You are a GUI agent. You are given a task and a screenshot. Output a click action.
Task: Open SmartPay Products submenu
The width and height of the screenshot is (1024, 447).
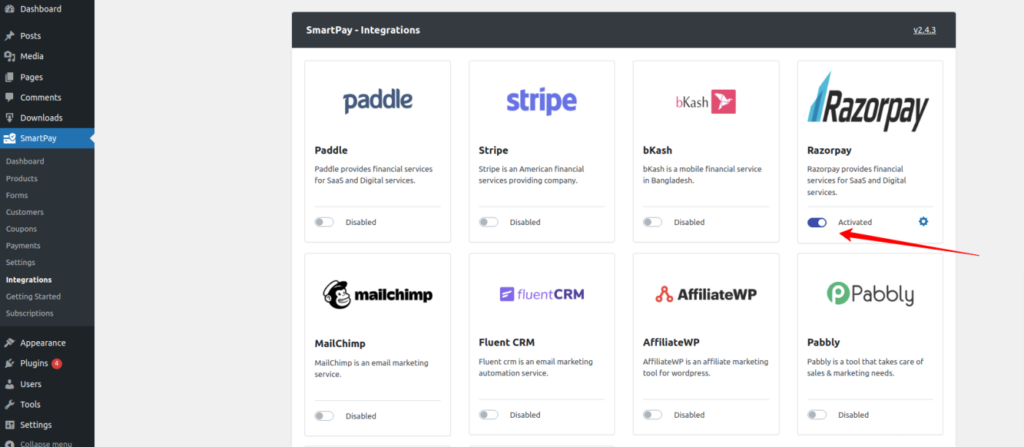pyautogui.click(x=22, y=178)
